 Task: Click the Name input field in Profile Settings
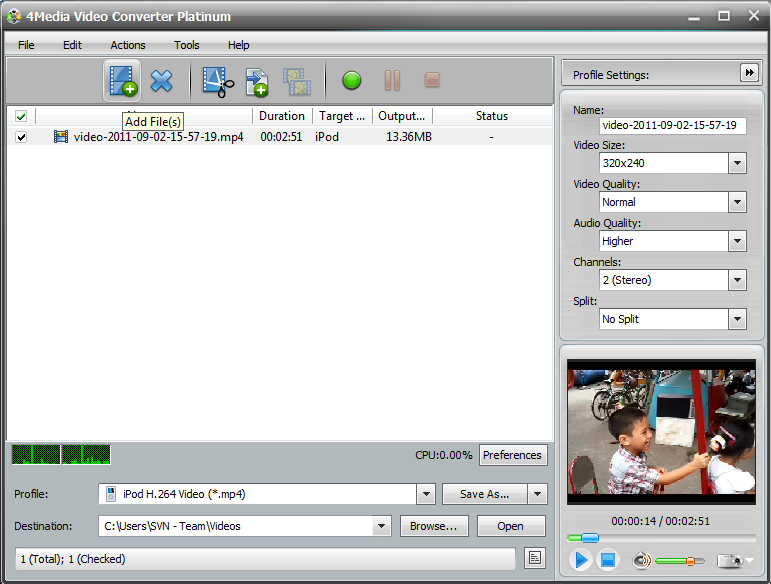[672, 125]
